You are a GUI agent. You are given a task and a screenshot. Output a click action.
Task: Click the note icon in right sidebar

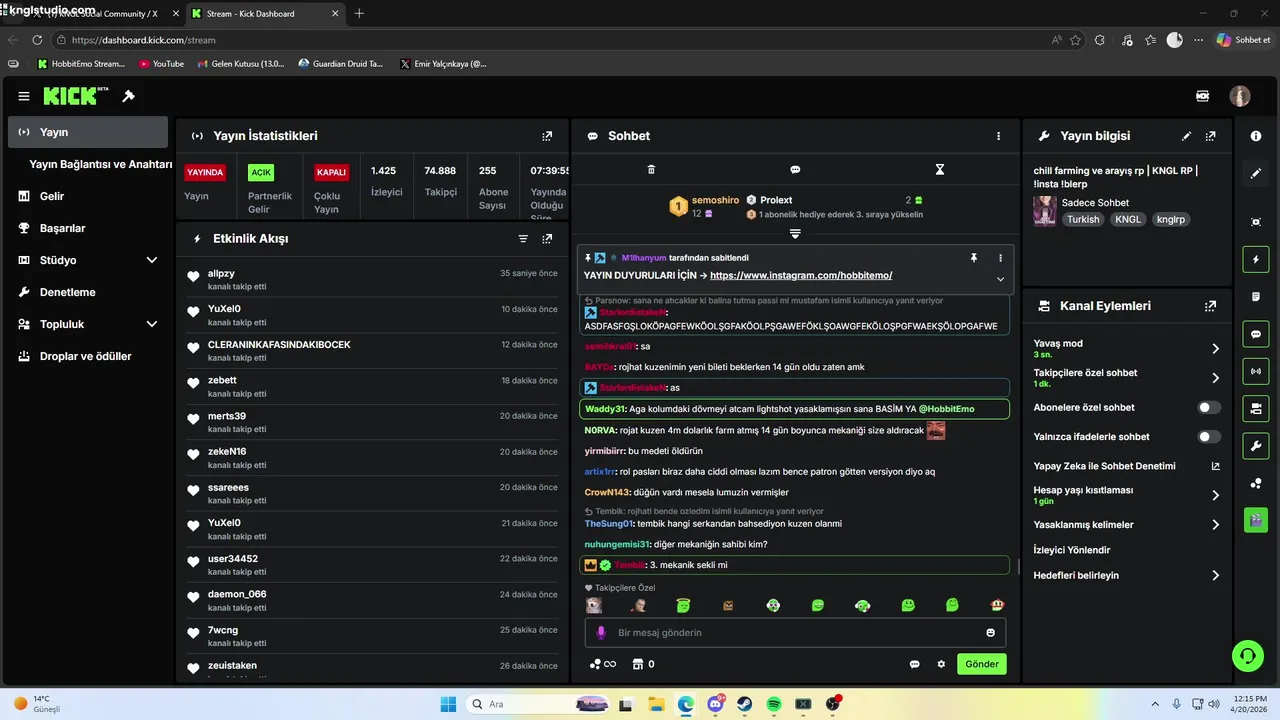tap(1256, 297)
